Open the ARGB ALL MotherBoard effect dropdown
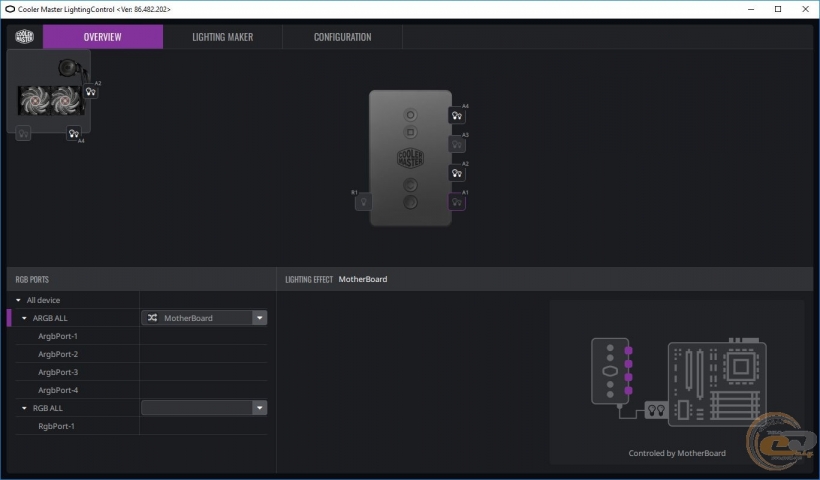820x480 pixels. 259,318
